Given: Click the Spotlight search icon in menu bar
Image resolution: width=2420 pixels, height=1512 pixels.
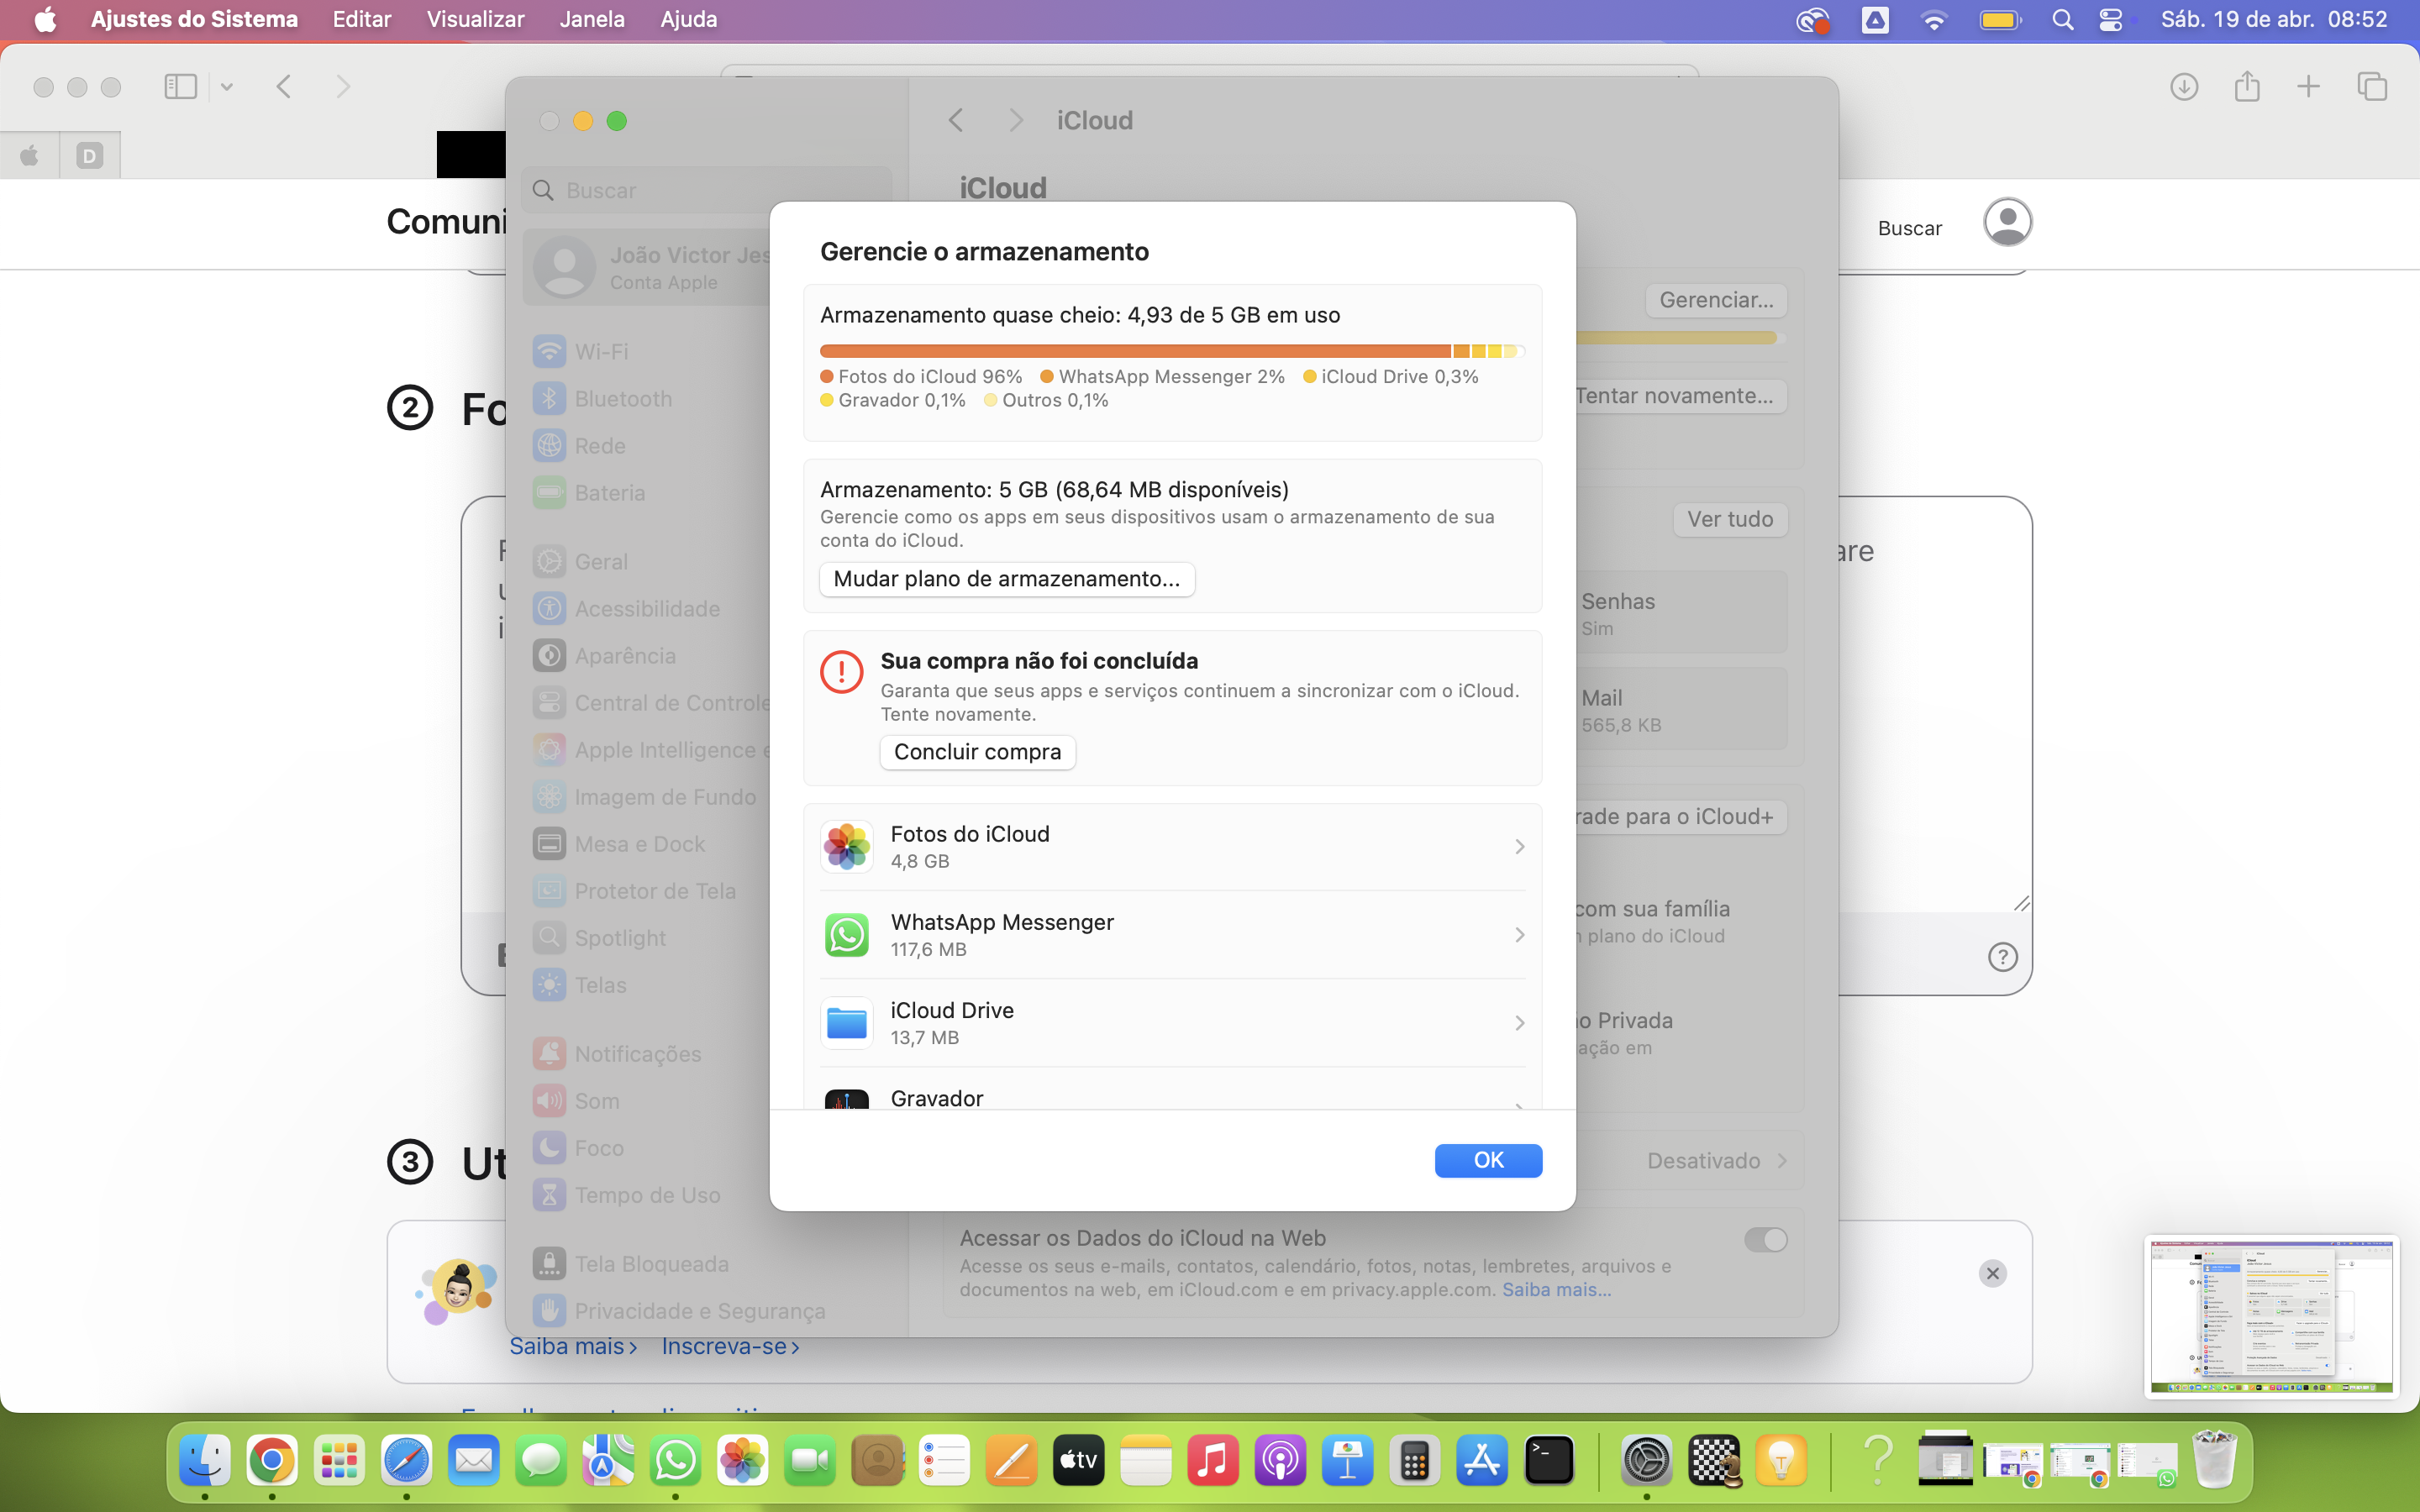Looking at the screenshot, I should pos(2062,20).
